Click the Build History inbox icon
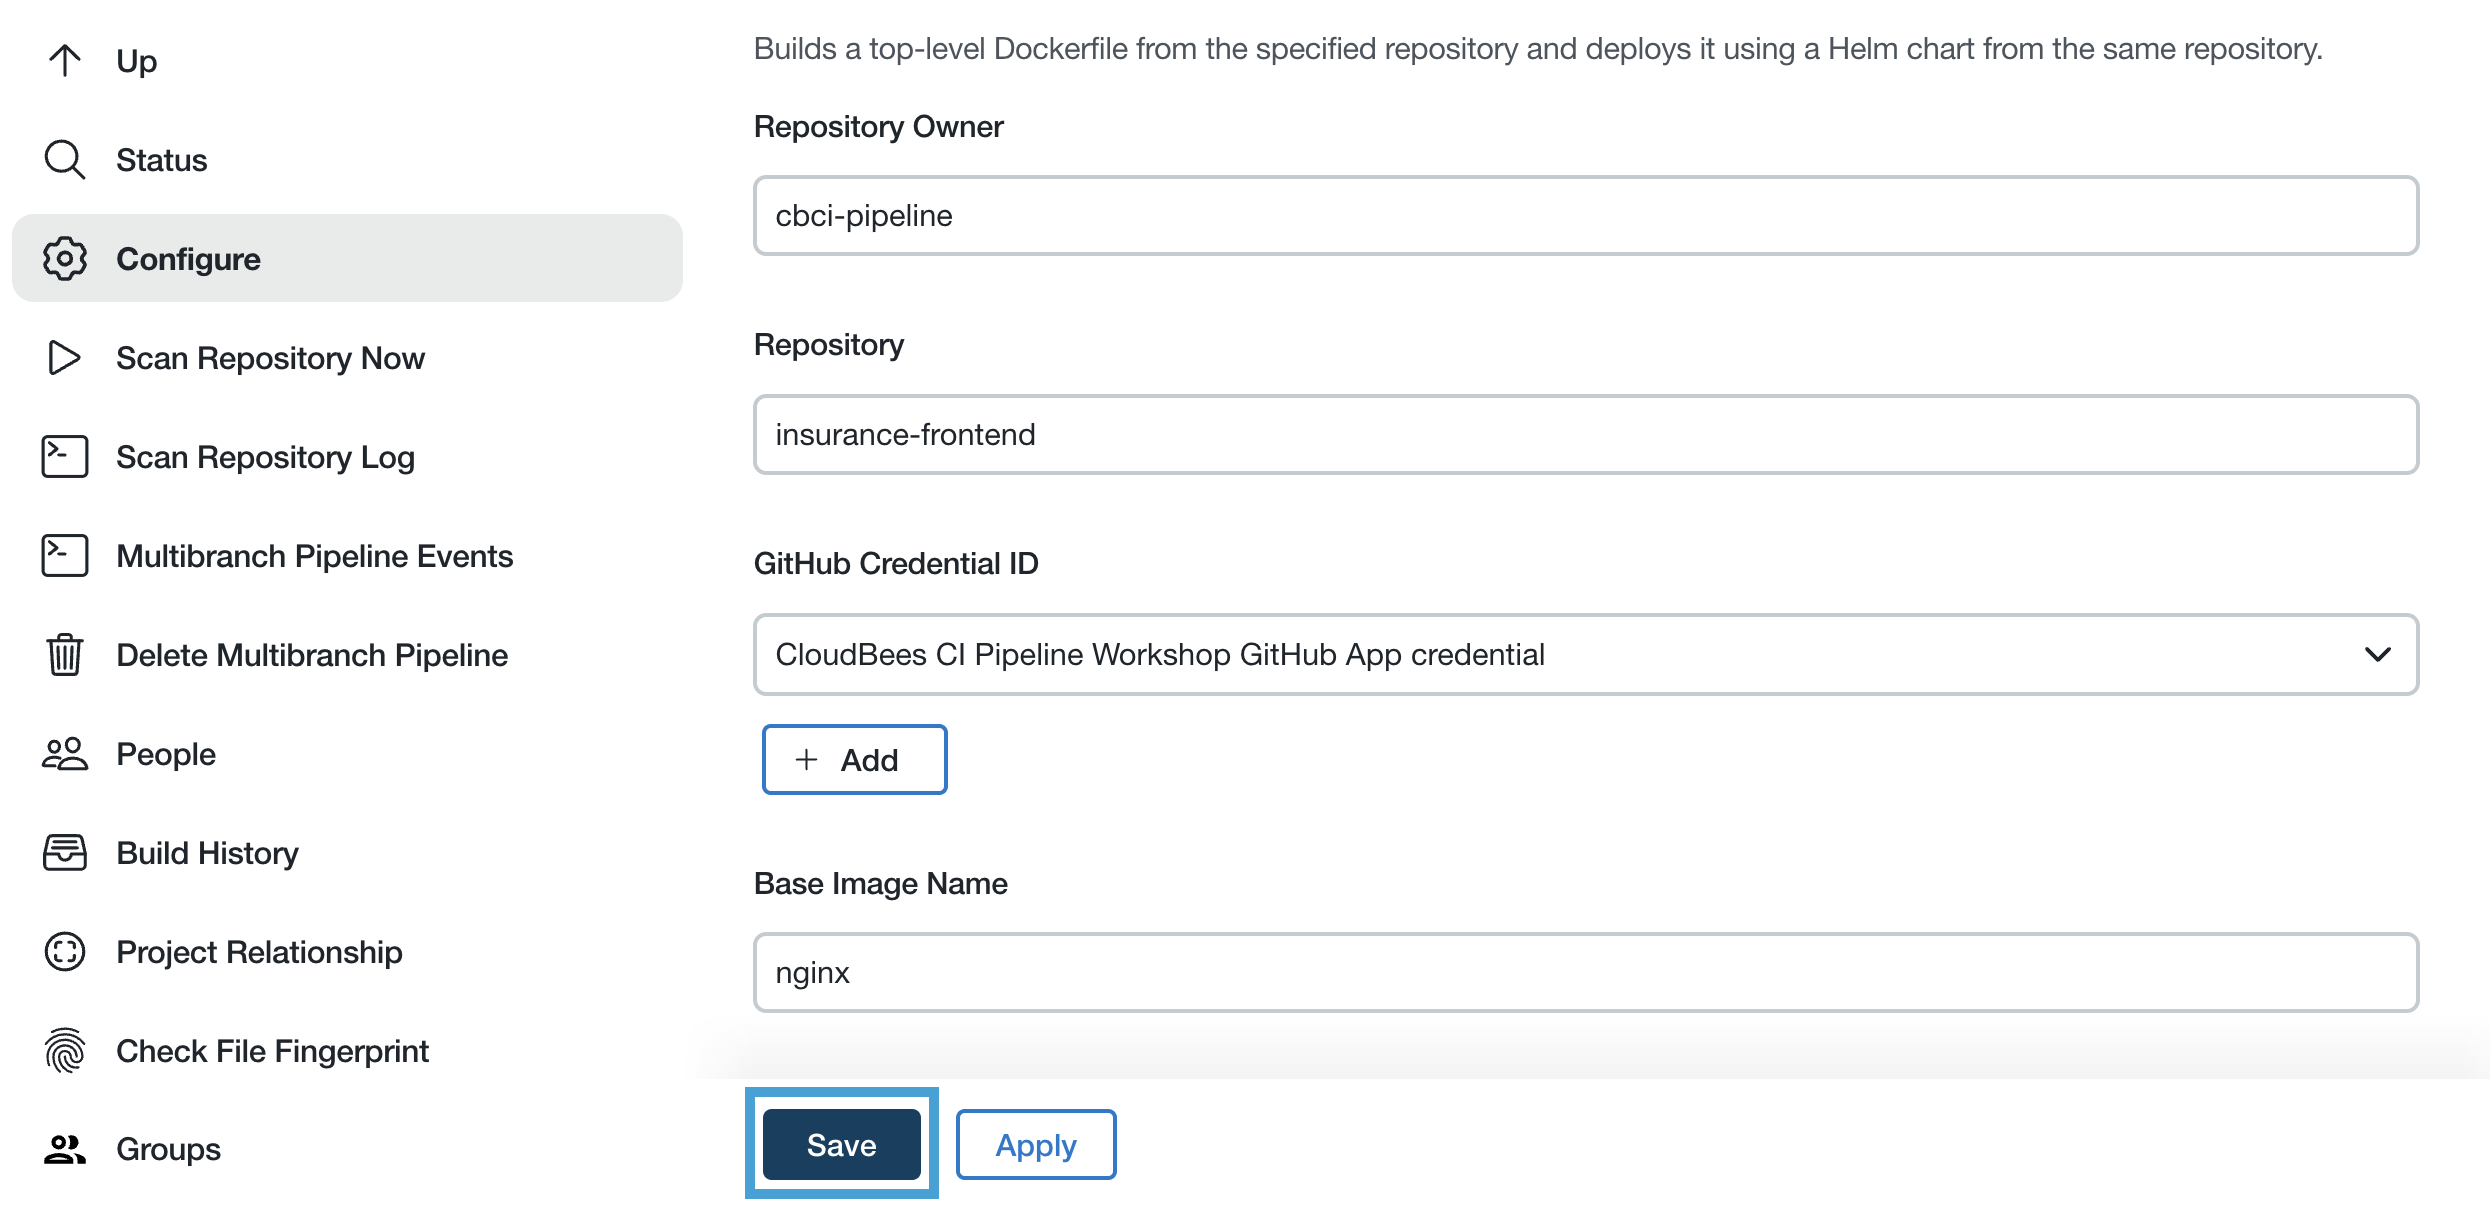The image size is (2490, 1218). click(65, 853)
